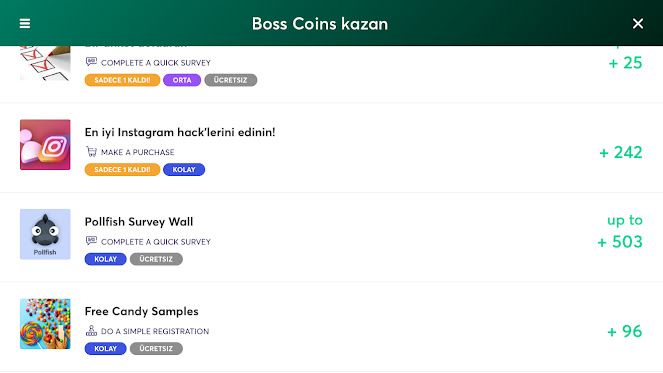Tap the KOLAY tag on the Instagram offer
The width and height of the screenshot is (663, 373).
point(184,170)
